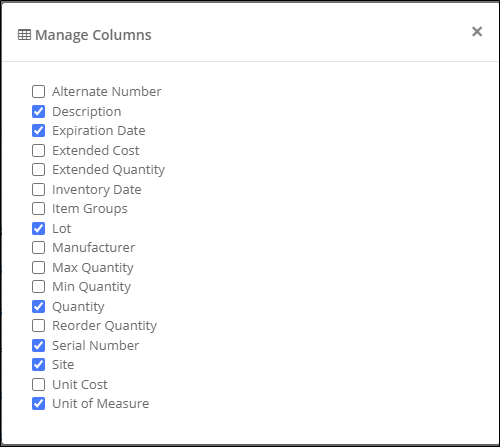This screenshot has width=500, height=447.
Task: Tick the Extended Cost checkbox
Action: coord(39,150)
